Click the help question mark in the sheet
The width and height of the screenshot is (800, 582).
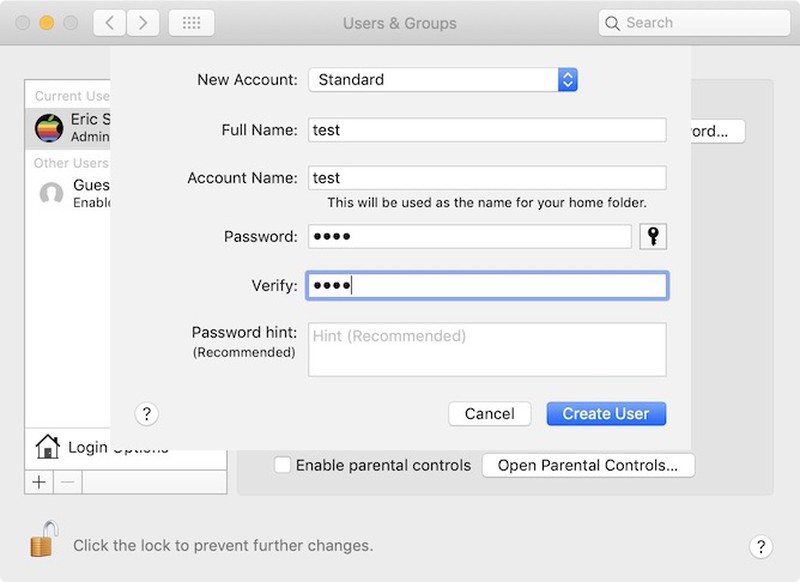pos(147,413)
